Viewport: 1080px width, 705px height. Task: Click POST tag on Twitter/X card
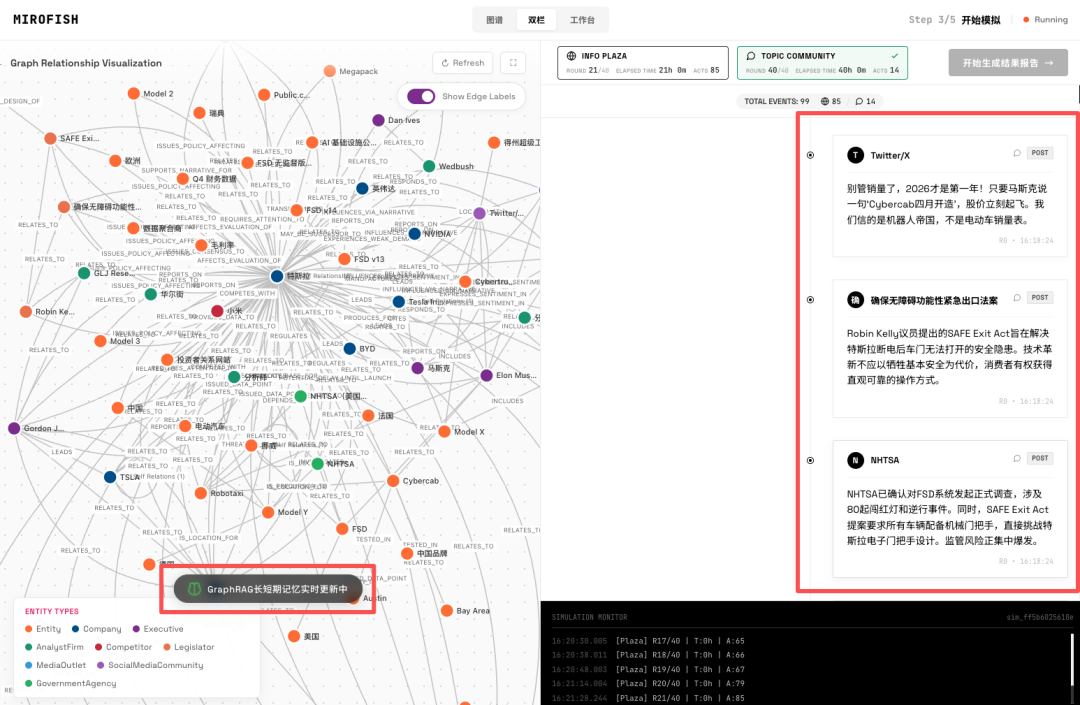click(1040, 153)
